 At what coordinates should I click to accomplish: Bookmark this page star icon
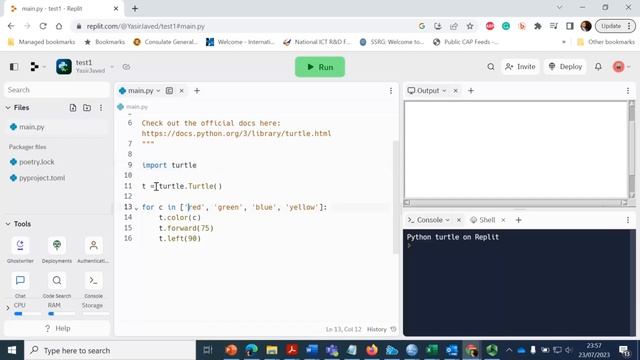(470, 26)
